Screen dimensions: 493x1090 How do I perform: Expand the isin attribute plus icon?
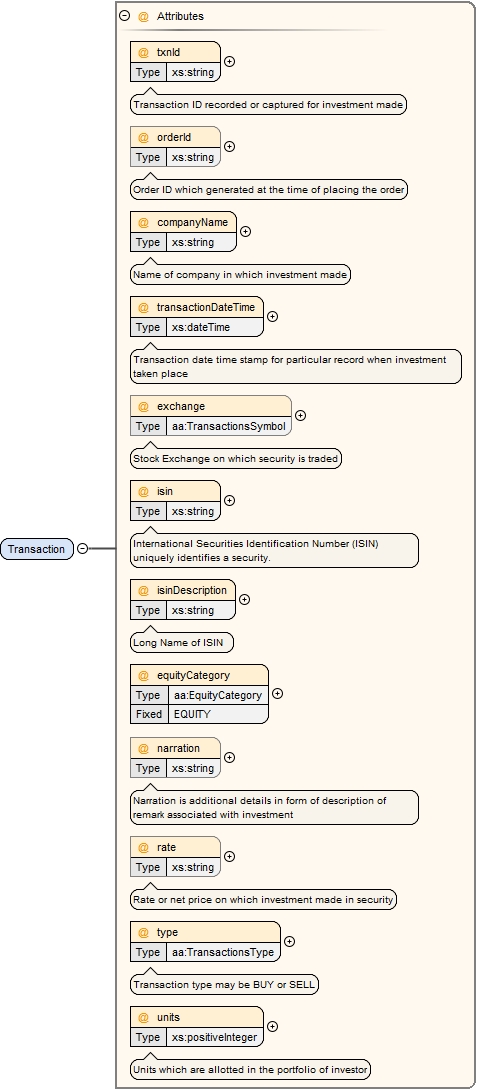229,501
